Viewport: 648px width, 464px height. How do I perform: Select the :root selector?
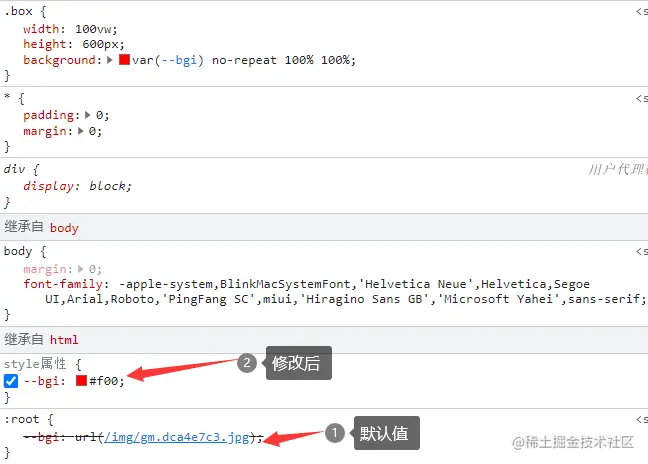pyautogui.click(x=21, y=419)
